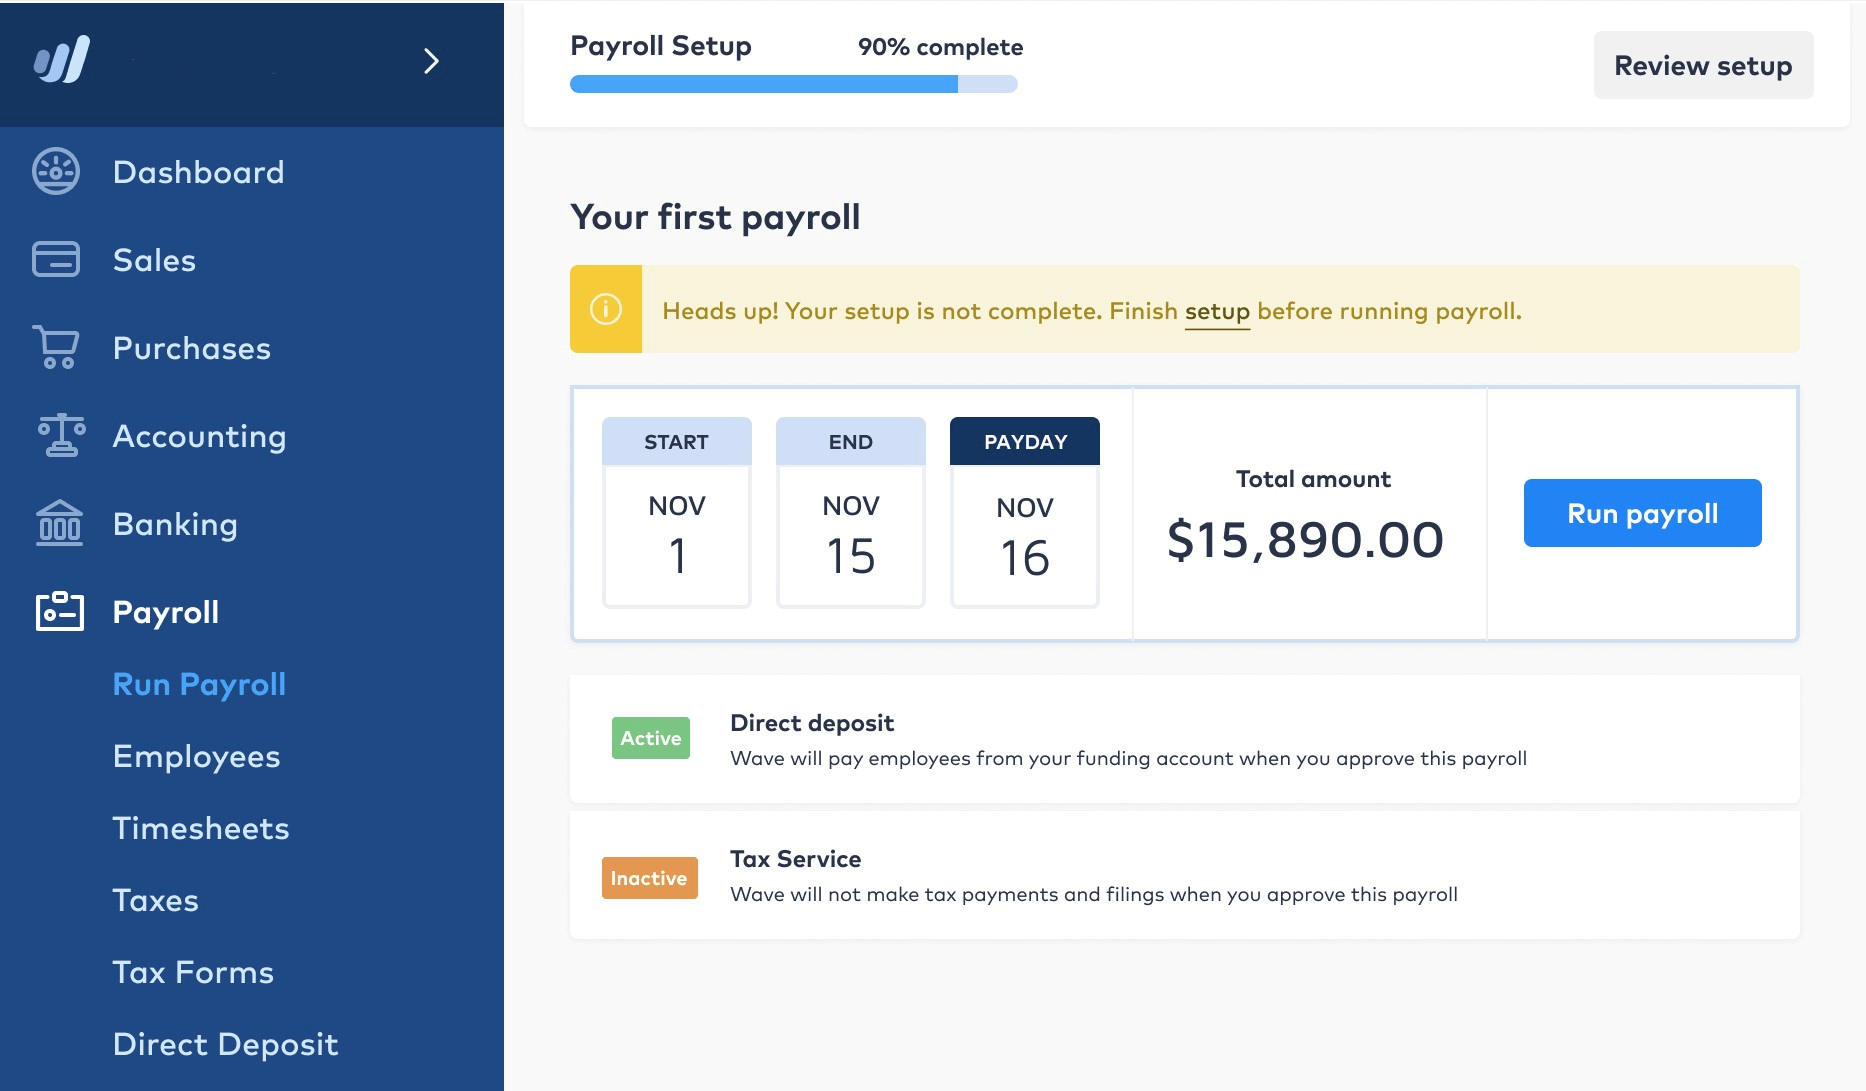Collapse the Payroll menu section

166,612
